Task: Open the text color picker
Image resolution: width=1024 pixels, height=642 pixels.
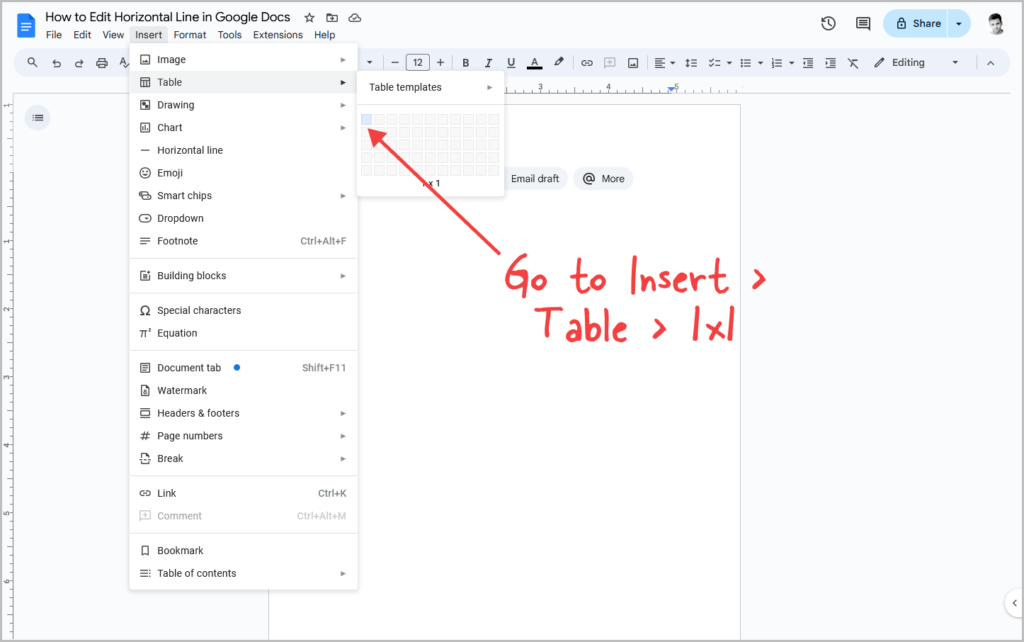Action: click(x=534, y=62)
